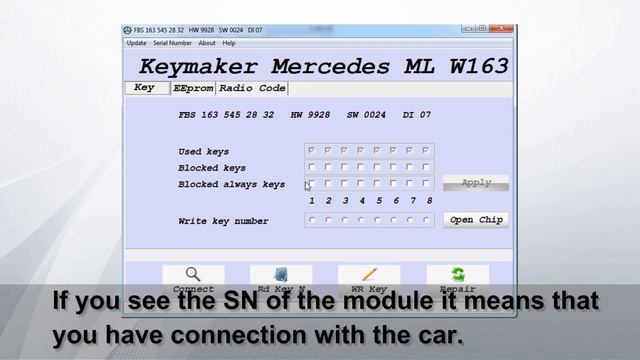Click the 'Used keys' label
Screen dimensions: 640x360
click(x=203, y=152)
